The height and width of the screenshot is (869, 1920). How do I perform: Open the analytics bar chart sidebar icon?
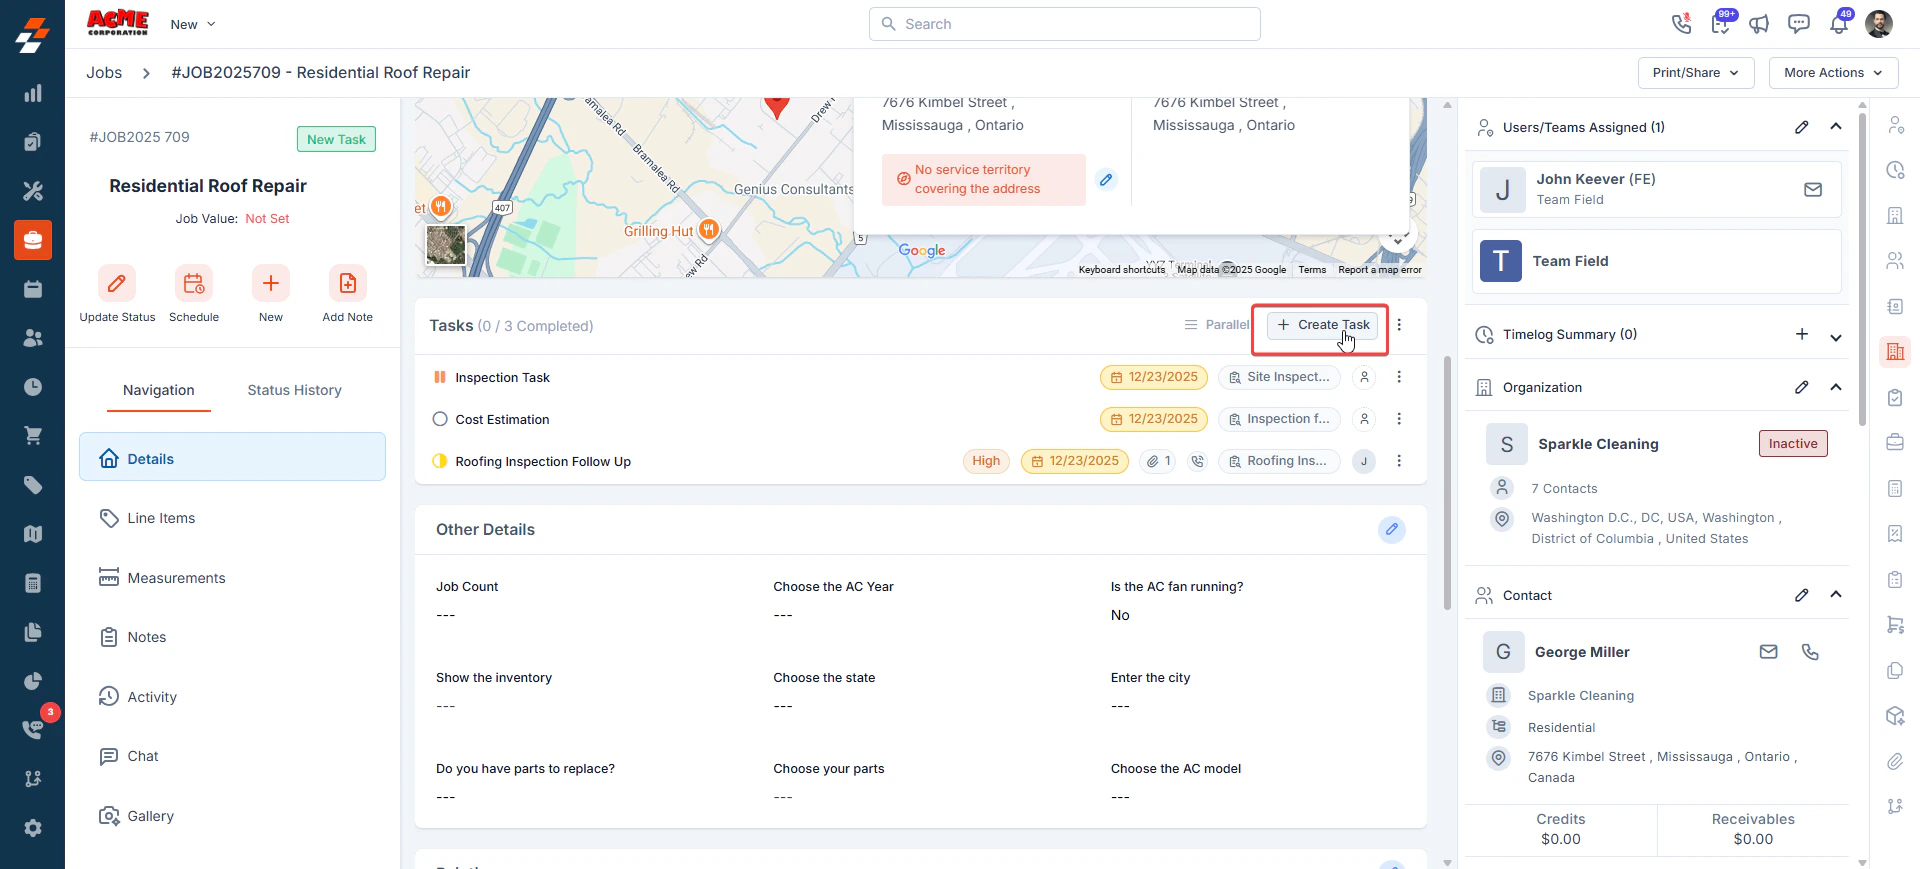tap(33, 93)
